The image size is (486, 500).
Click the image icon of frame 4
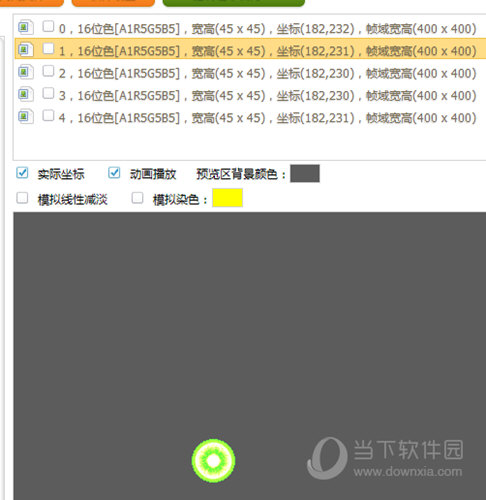pyautogui.click(x=25, y=117)
